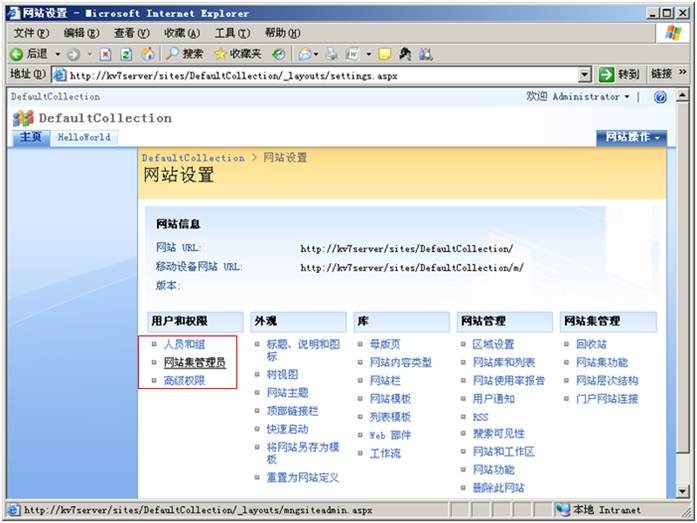Image resolution: width=697 pixels, height=523 pixels.
Task: Open the 门户网站连接 link
Action: [x=607, y=399]
